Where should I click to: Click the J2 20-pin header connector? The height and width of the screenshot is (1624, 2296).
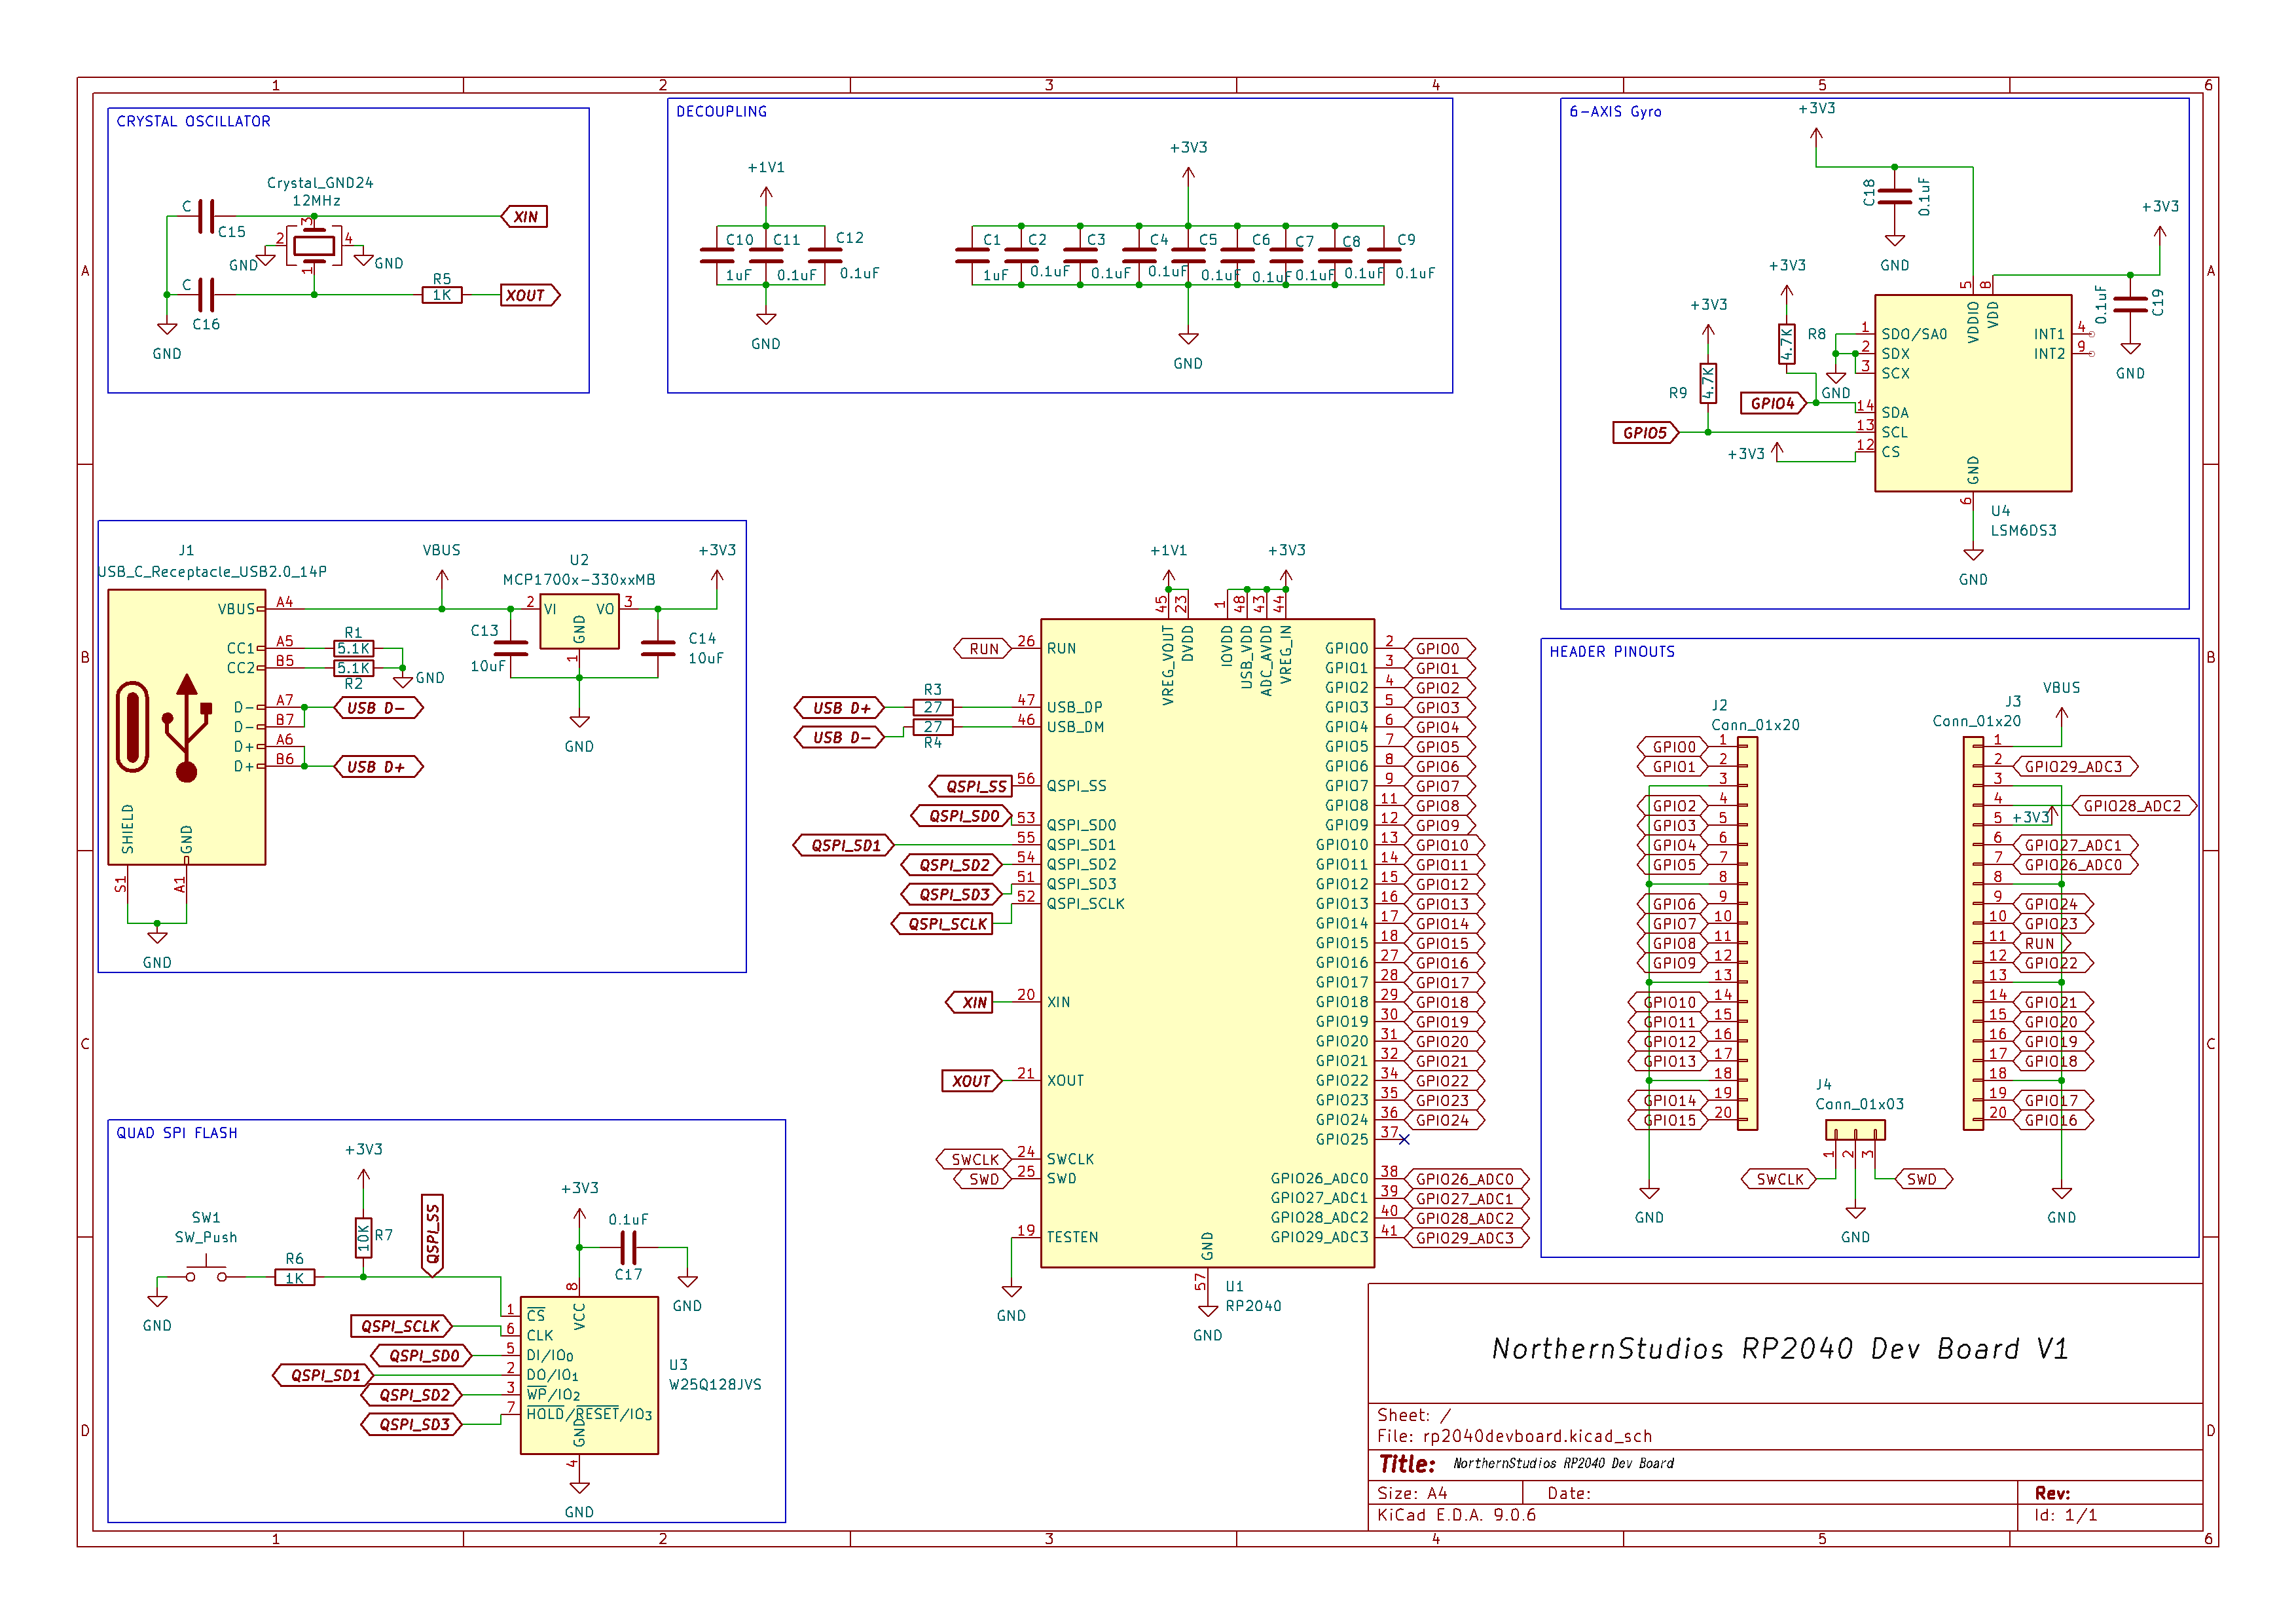(1747, 933)
